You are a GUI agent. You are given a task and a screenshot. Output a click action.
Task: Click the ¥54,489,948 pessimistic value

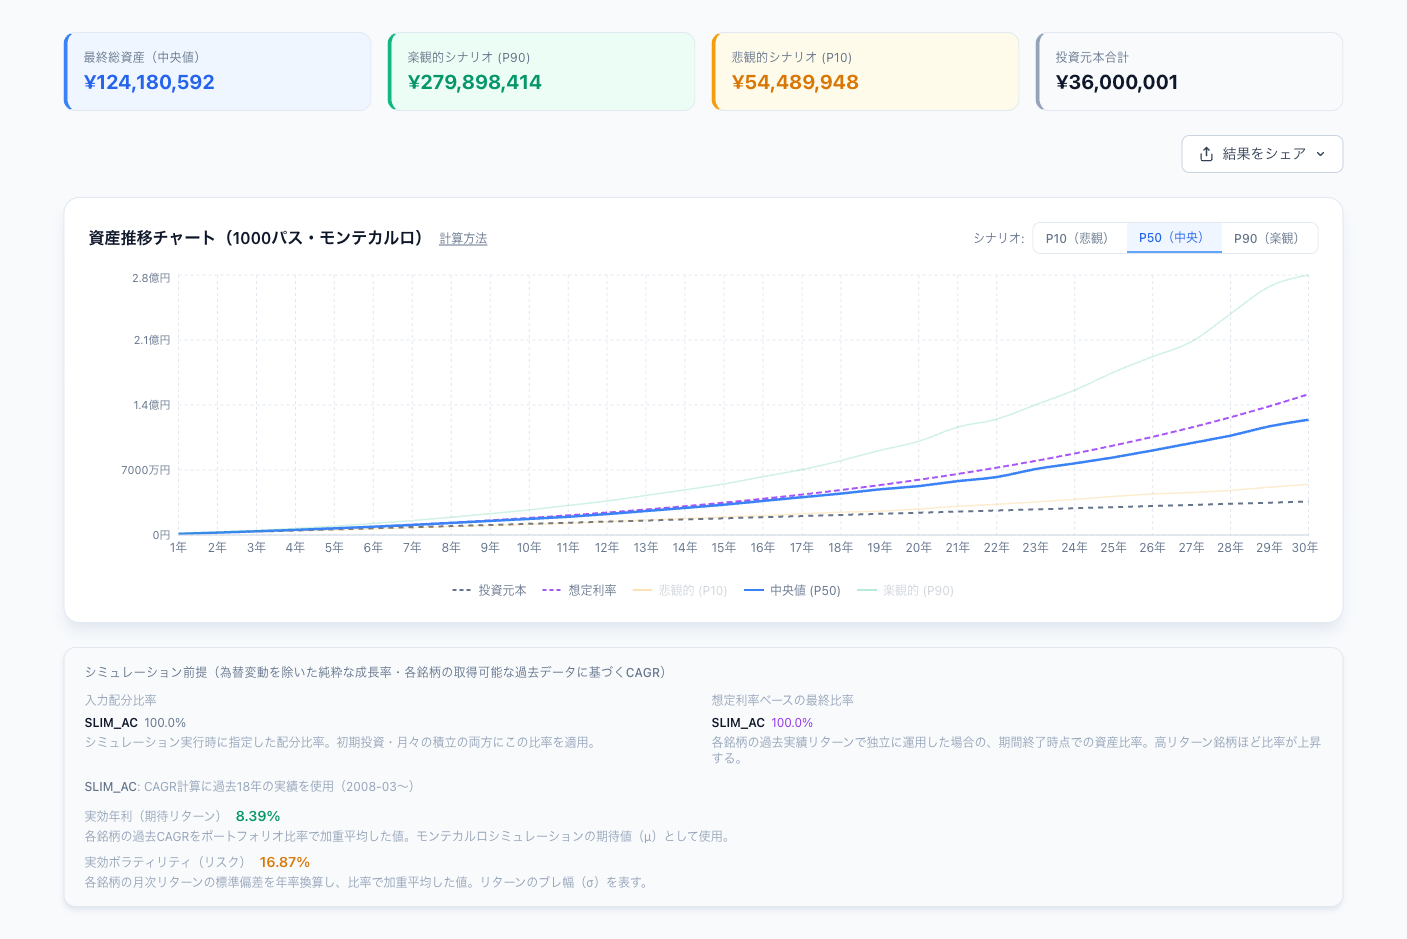(x=795, y=82)
